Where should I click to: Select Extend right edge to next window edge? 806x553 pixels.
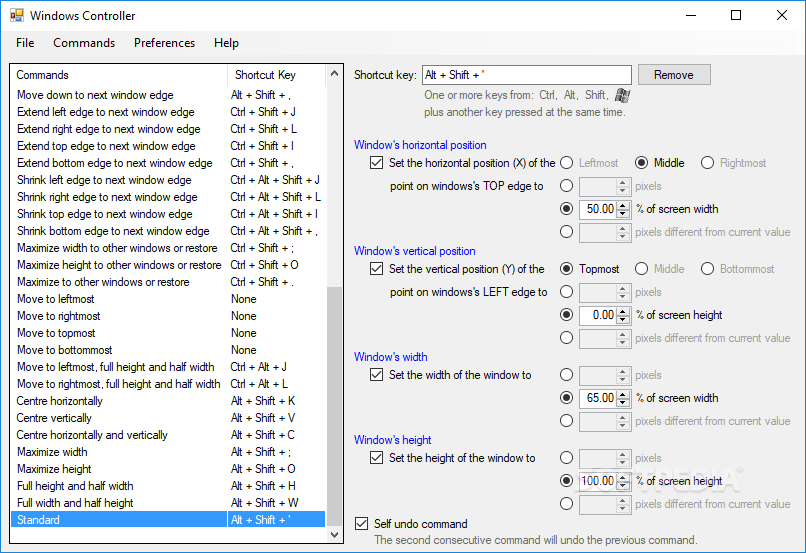(x=168, y=129)
